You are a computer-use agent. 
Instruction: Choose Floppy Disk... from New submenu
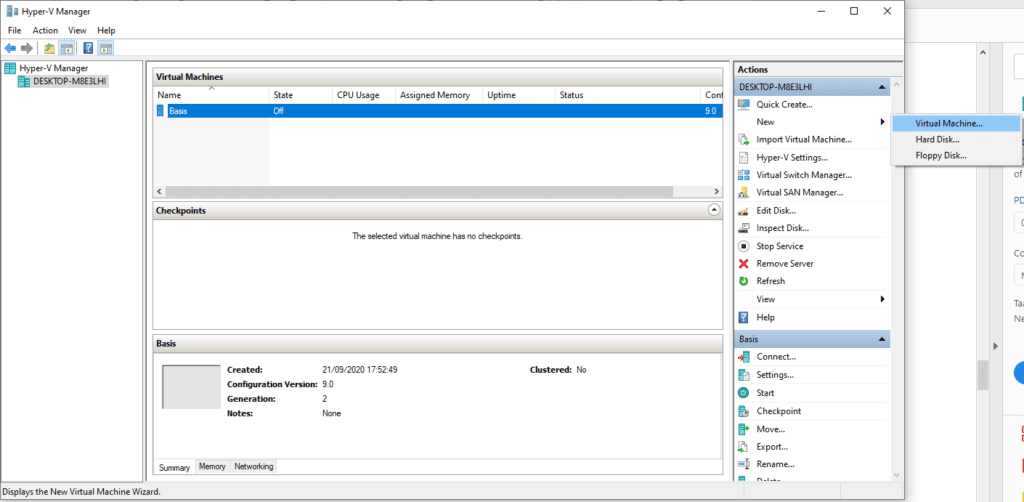click(x=955, y=155)
